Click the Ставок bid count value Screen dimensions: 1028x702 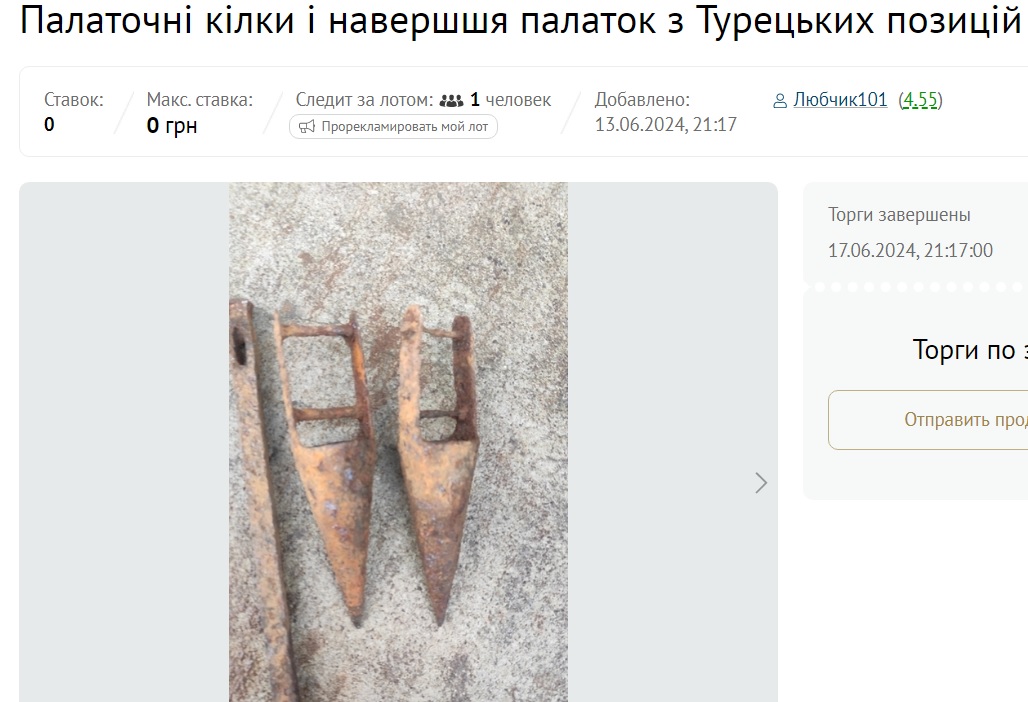[49, 125]
